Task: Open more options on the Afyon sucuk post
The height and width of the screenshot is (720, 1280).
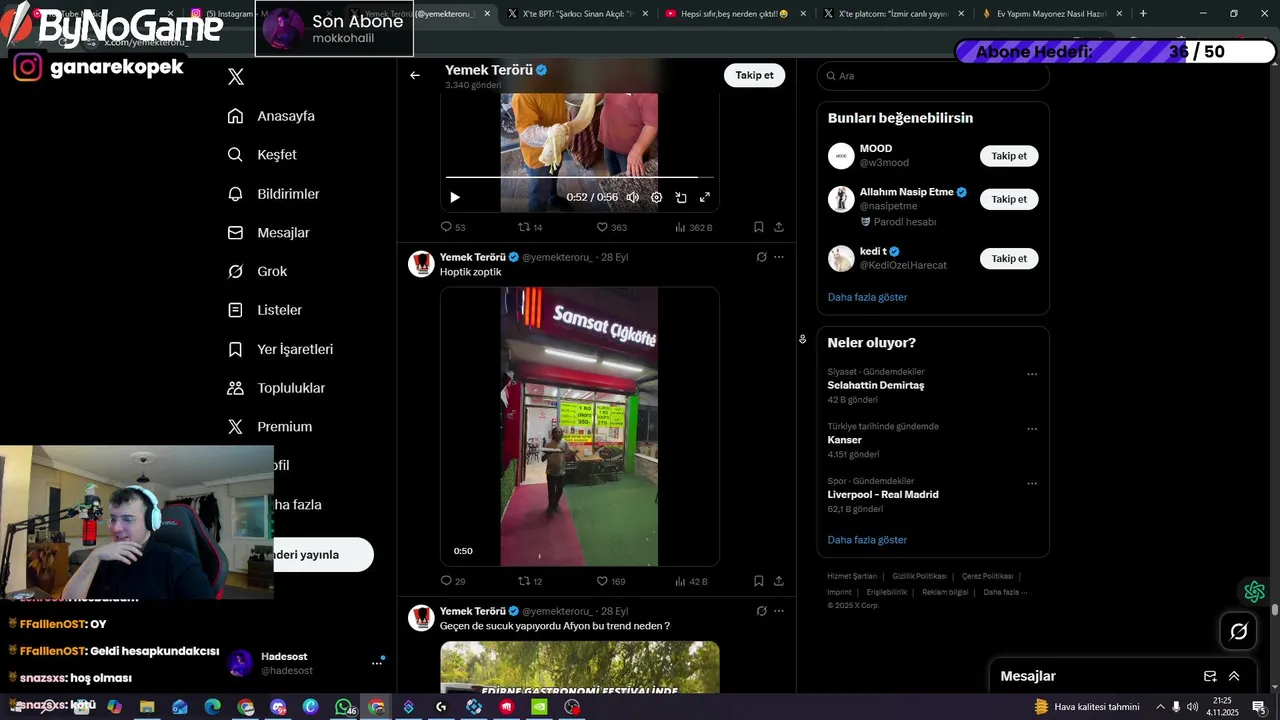Action: [x=779, y=611]
